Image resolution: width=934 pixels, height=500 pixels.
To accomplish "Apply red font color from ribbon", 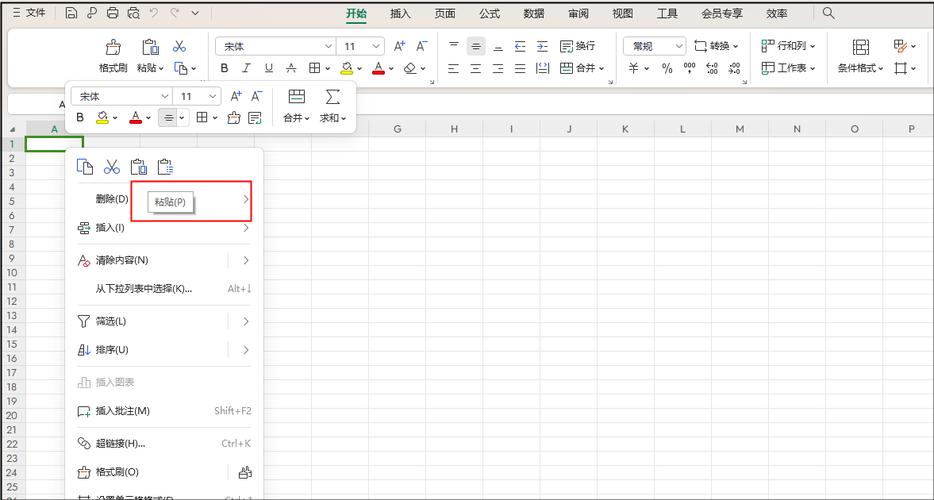I will pos(378,69).
